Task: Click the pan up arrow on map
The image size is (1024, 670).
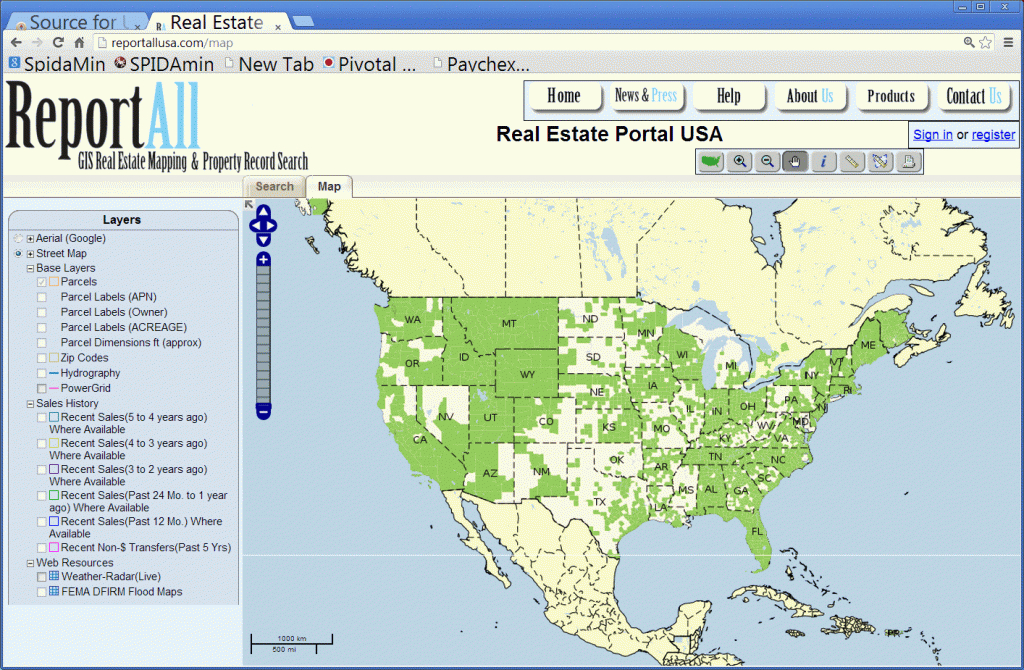Action: coord(262,211)
